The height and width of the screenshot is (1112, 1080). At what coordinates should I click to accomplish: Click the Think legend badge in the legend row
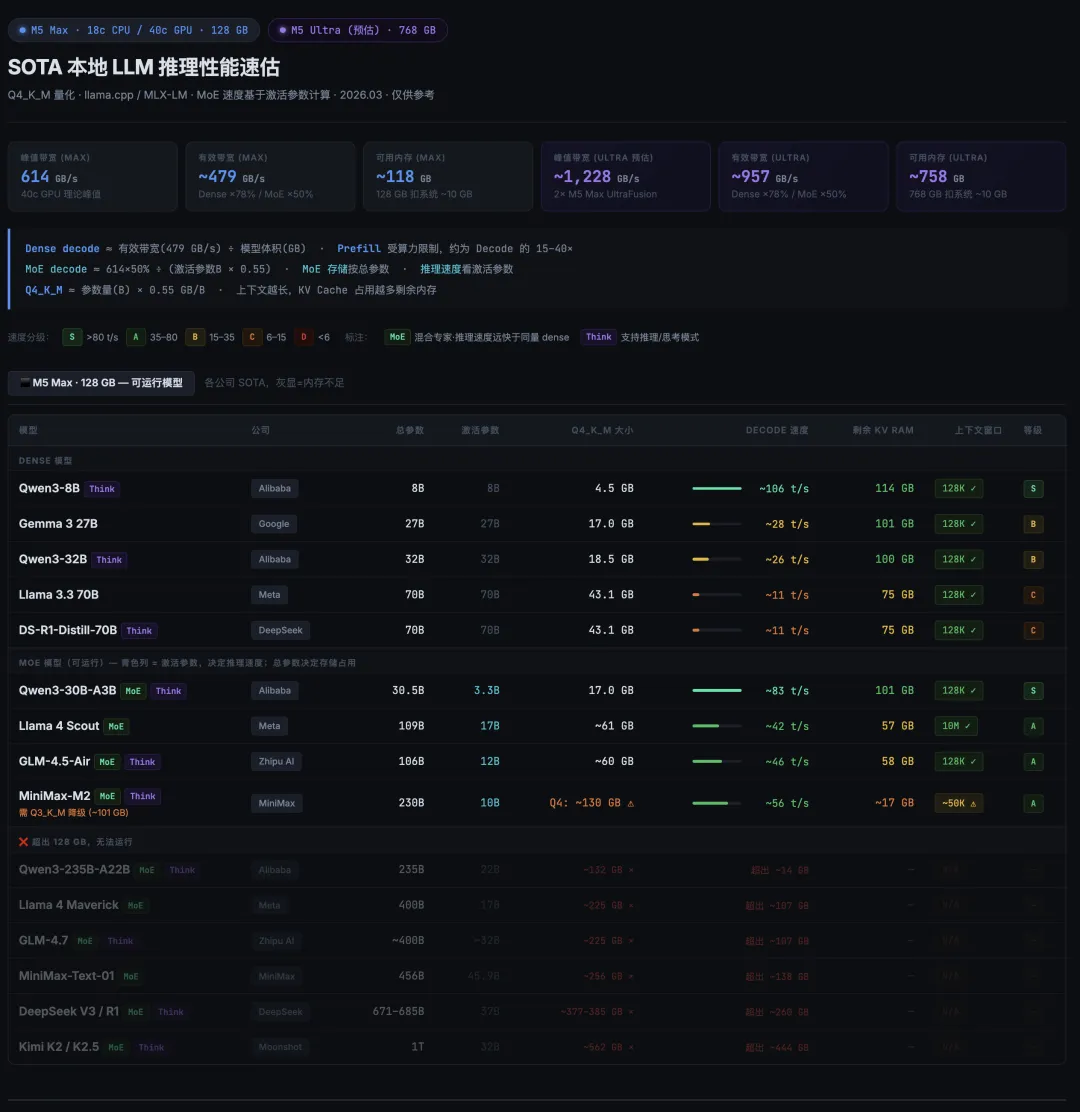click(x=598, y=337)
